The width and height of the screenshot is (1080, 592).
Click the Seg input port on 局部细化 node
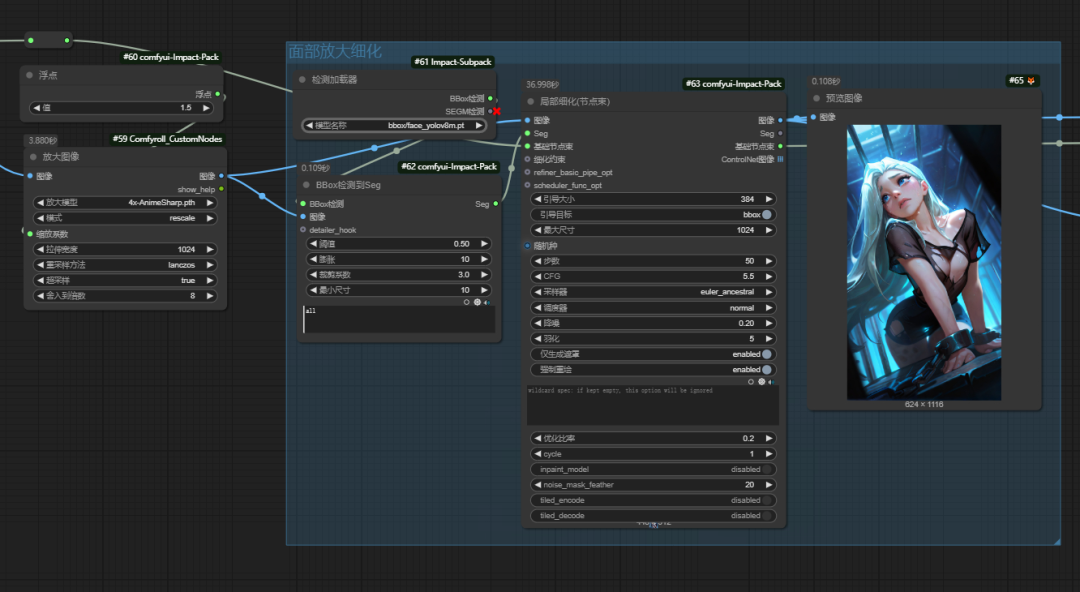coord(528,134)
